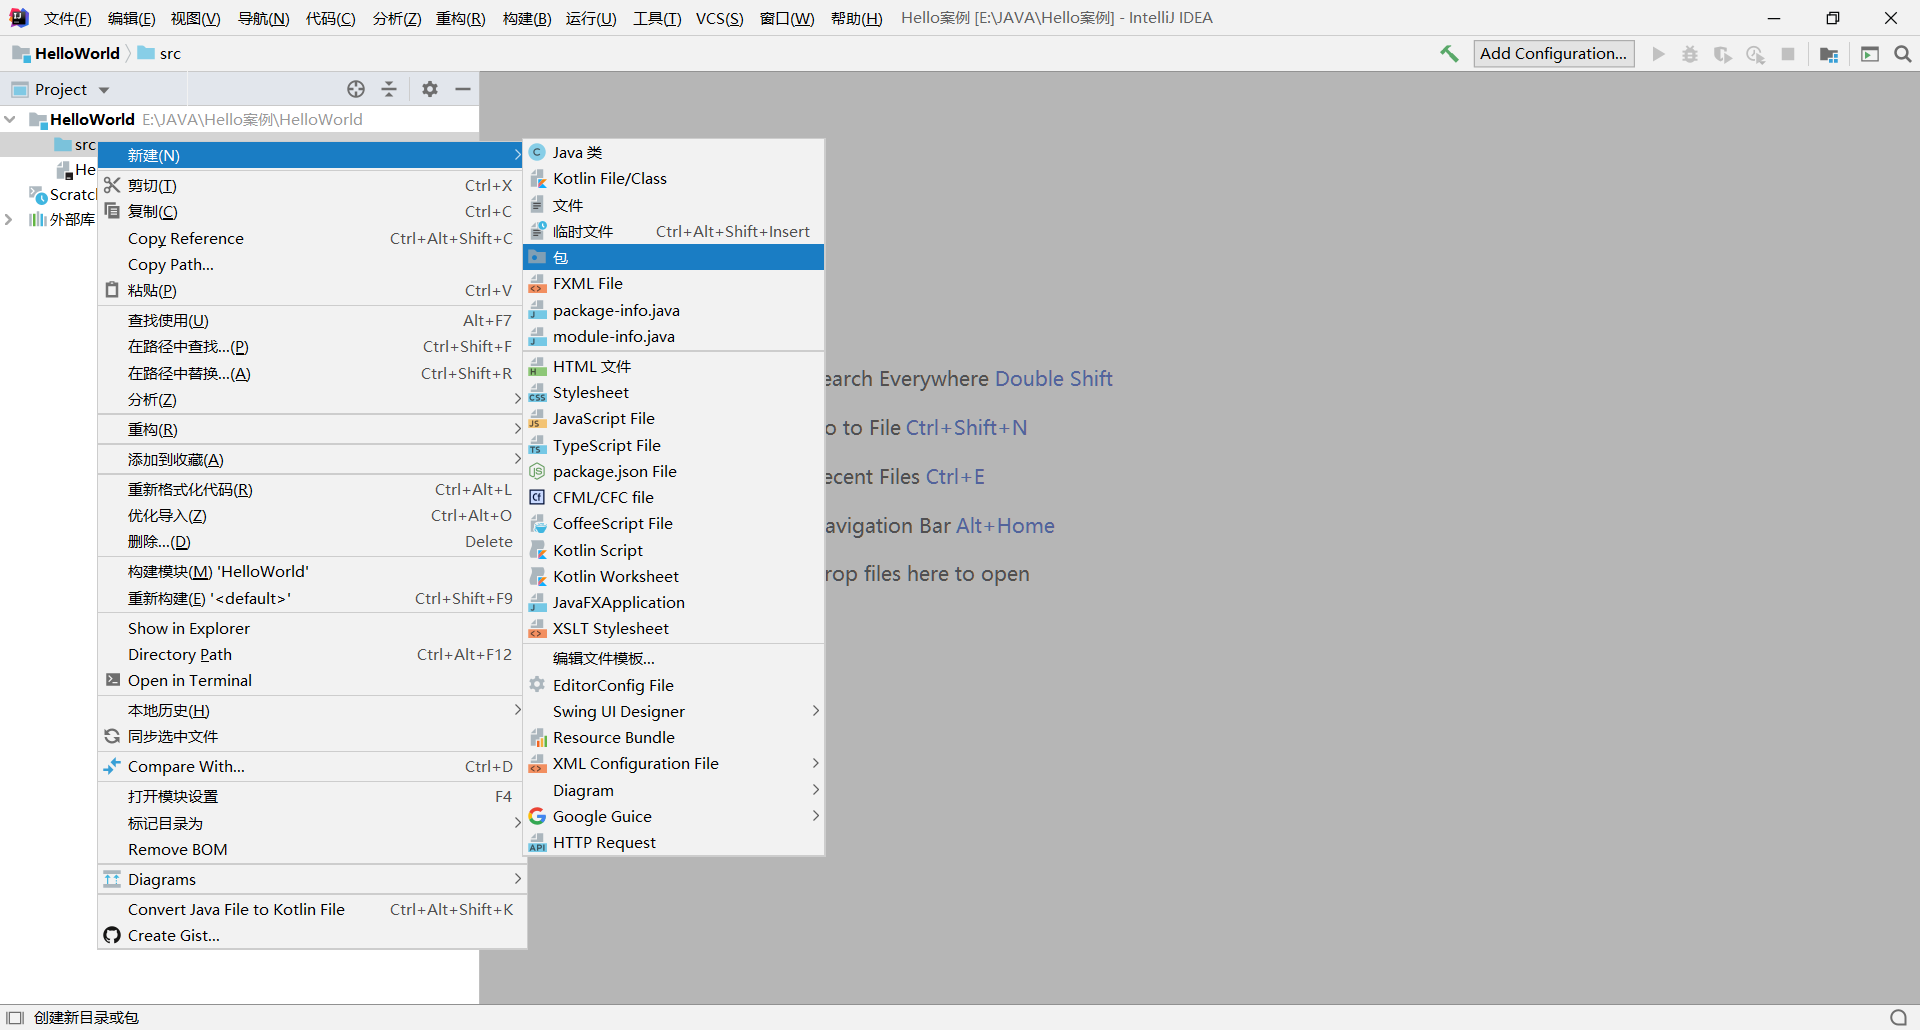Click Compare With... entry
This screenshot has width=1920, height=1030.
tap(312, 766)
